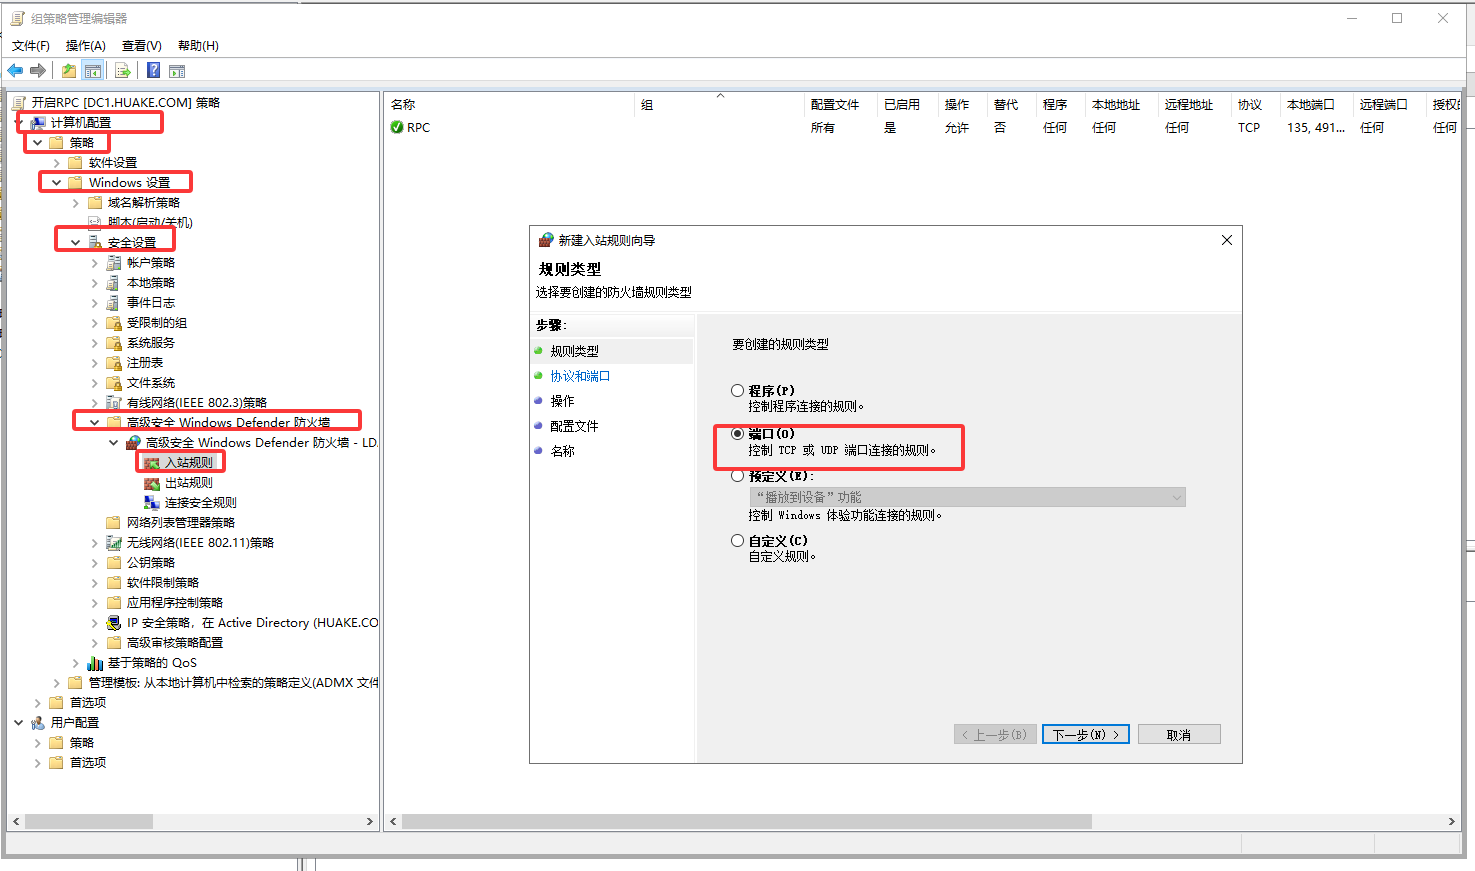Select the 软件限制策略 tree item
Viewport: 1475px width, 871px height.
pos(163,583)
